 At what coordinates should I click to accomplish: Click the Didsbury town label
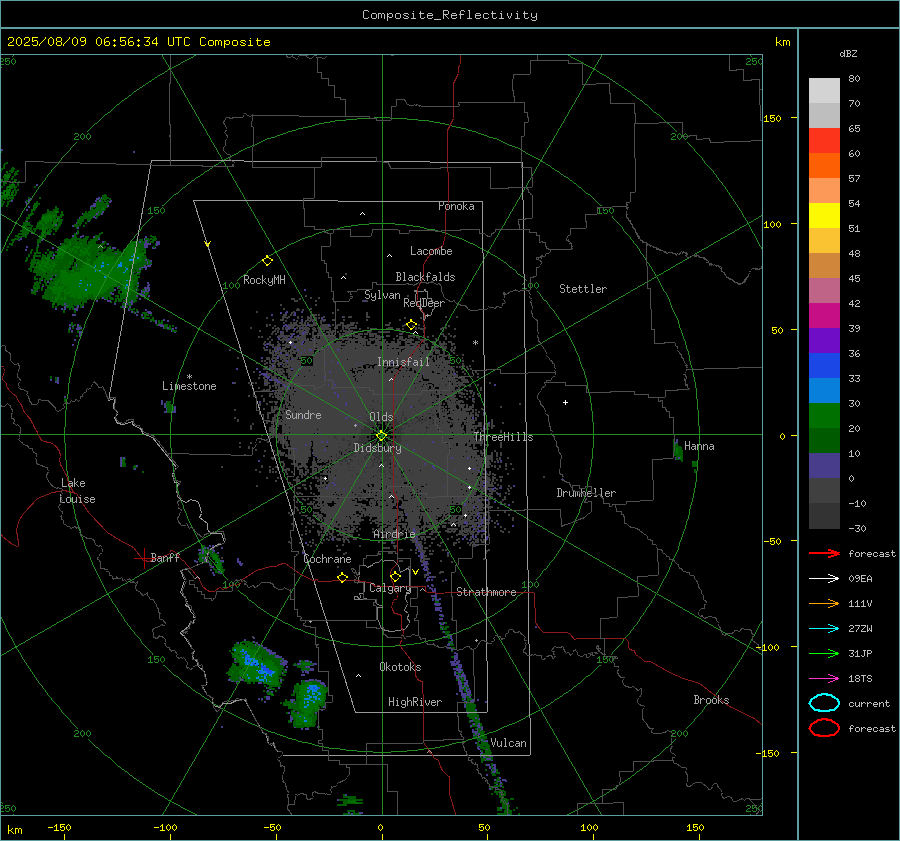point(377,448)
